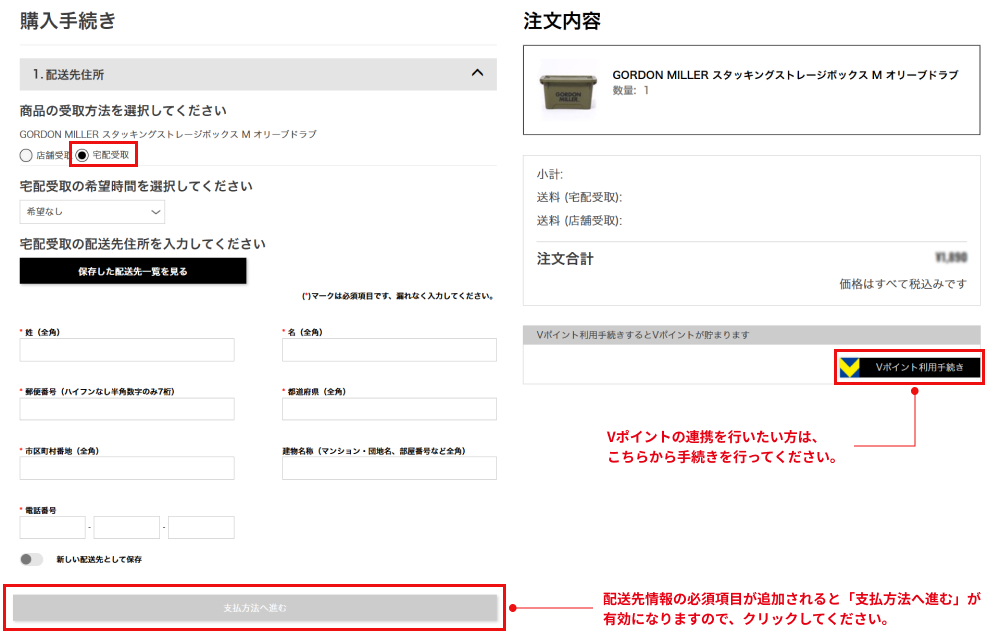Click the 送料 (宅配受取): line

[579, 197]
